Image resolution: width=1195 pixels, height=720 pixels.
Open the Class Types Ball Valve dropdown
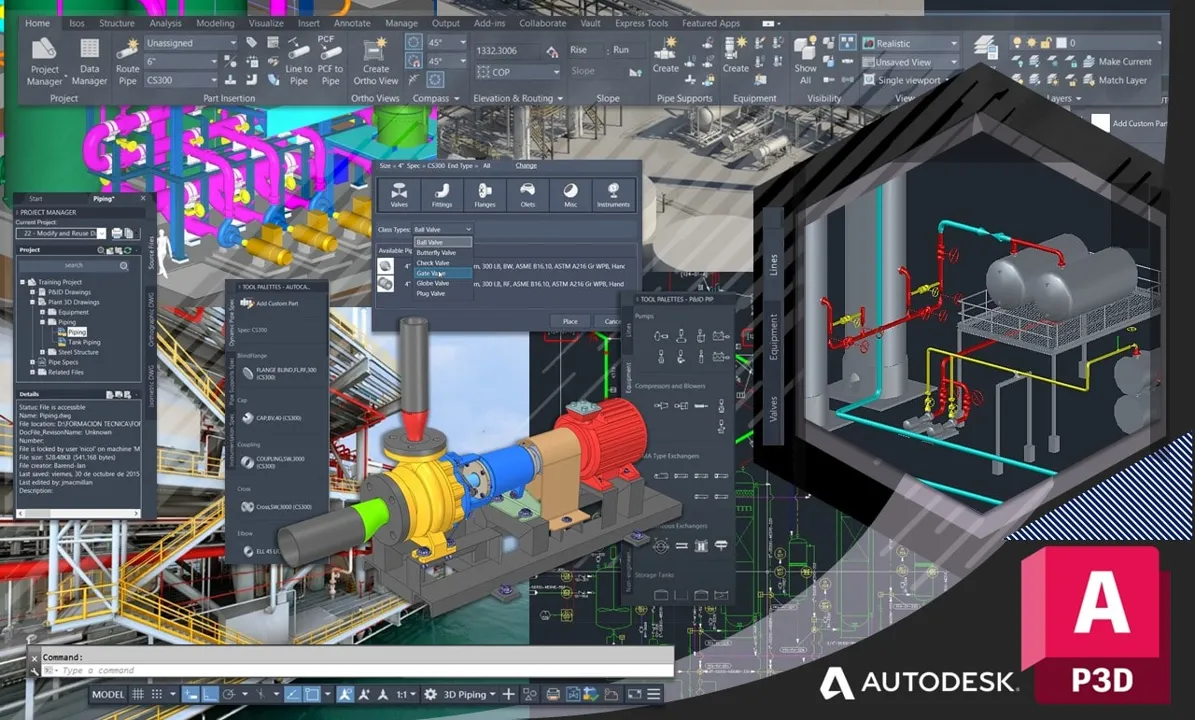pos(443,229)
